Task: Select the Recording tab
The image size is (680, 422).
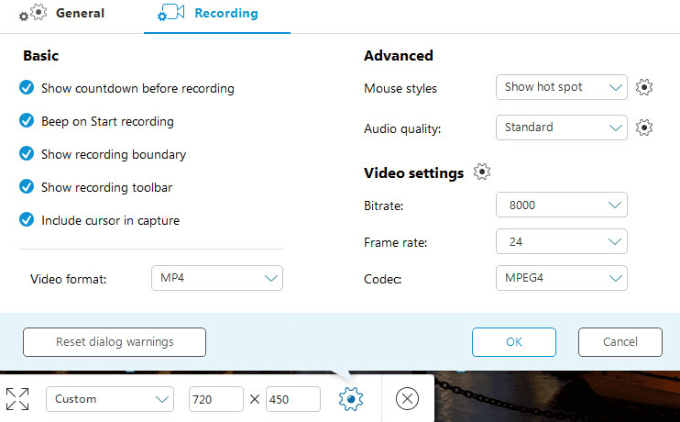Action: pyautogui.click(x=216, y=14)
